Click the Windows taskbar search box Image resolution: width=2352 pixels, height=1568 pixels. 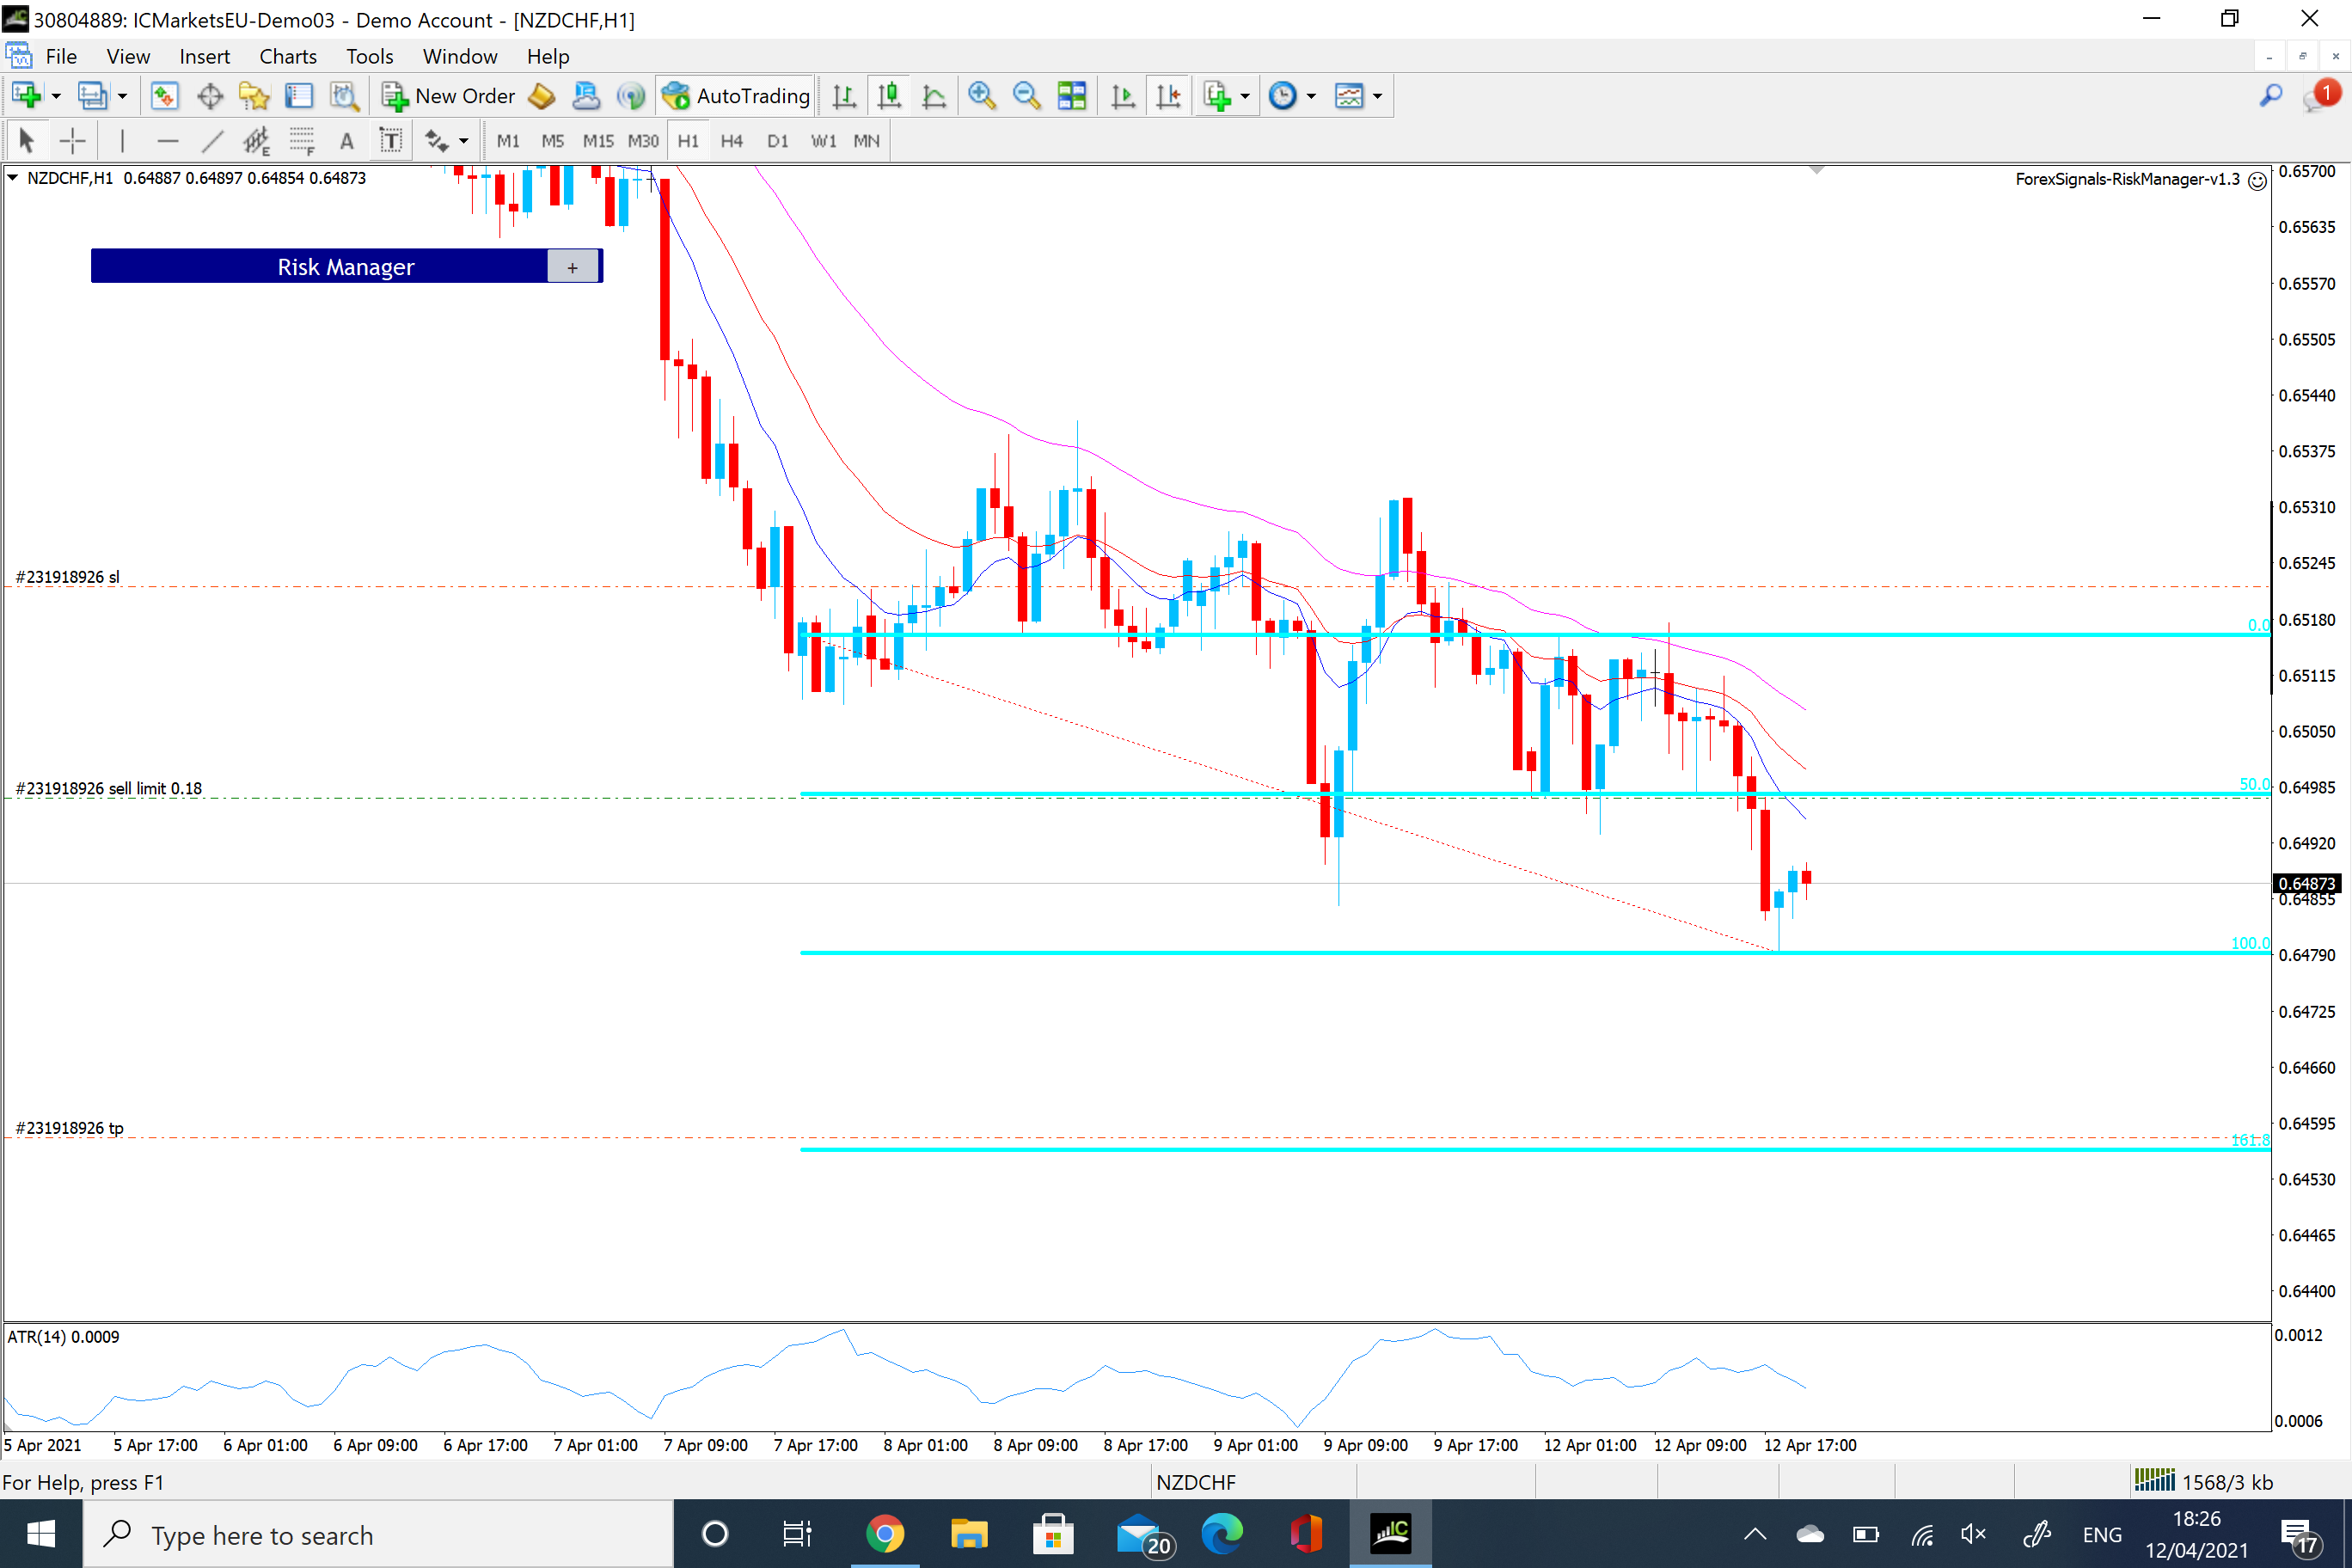tap(378, 1534)
